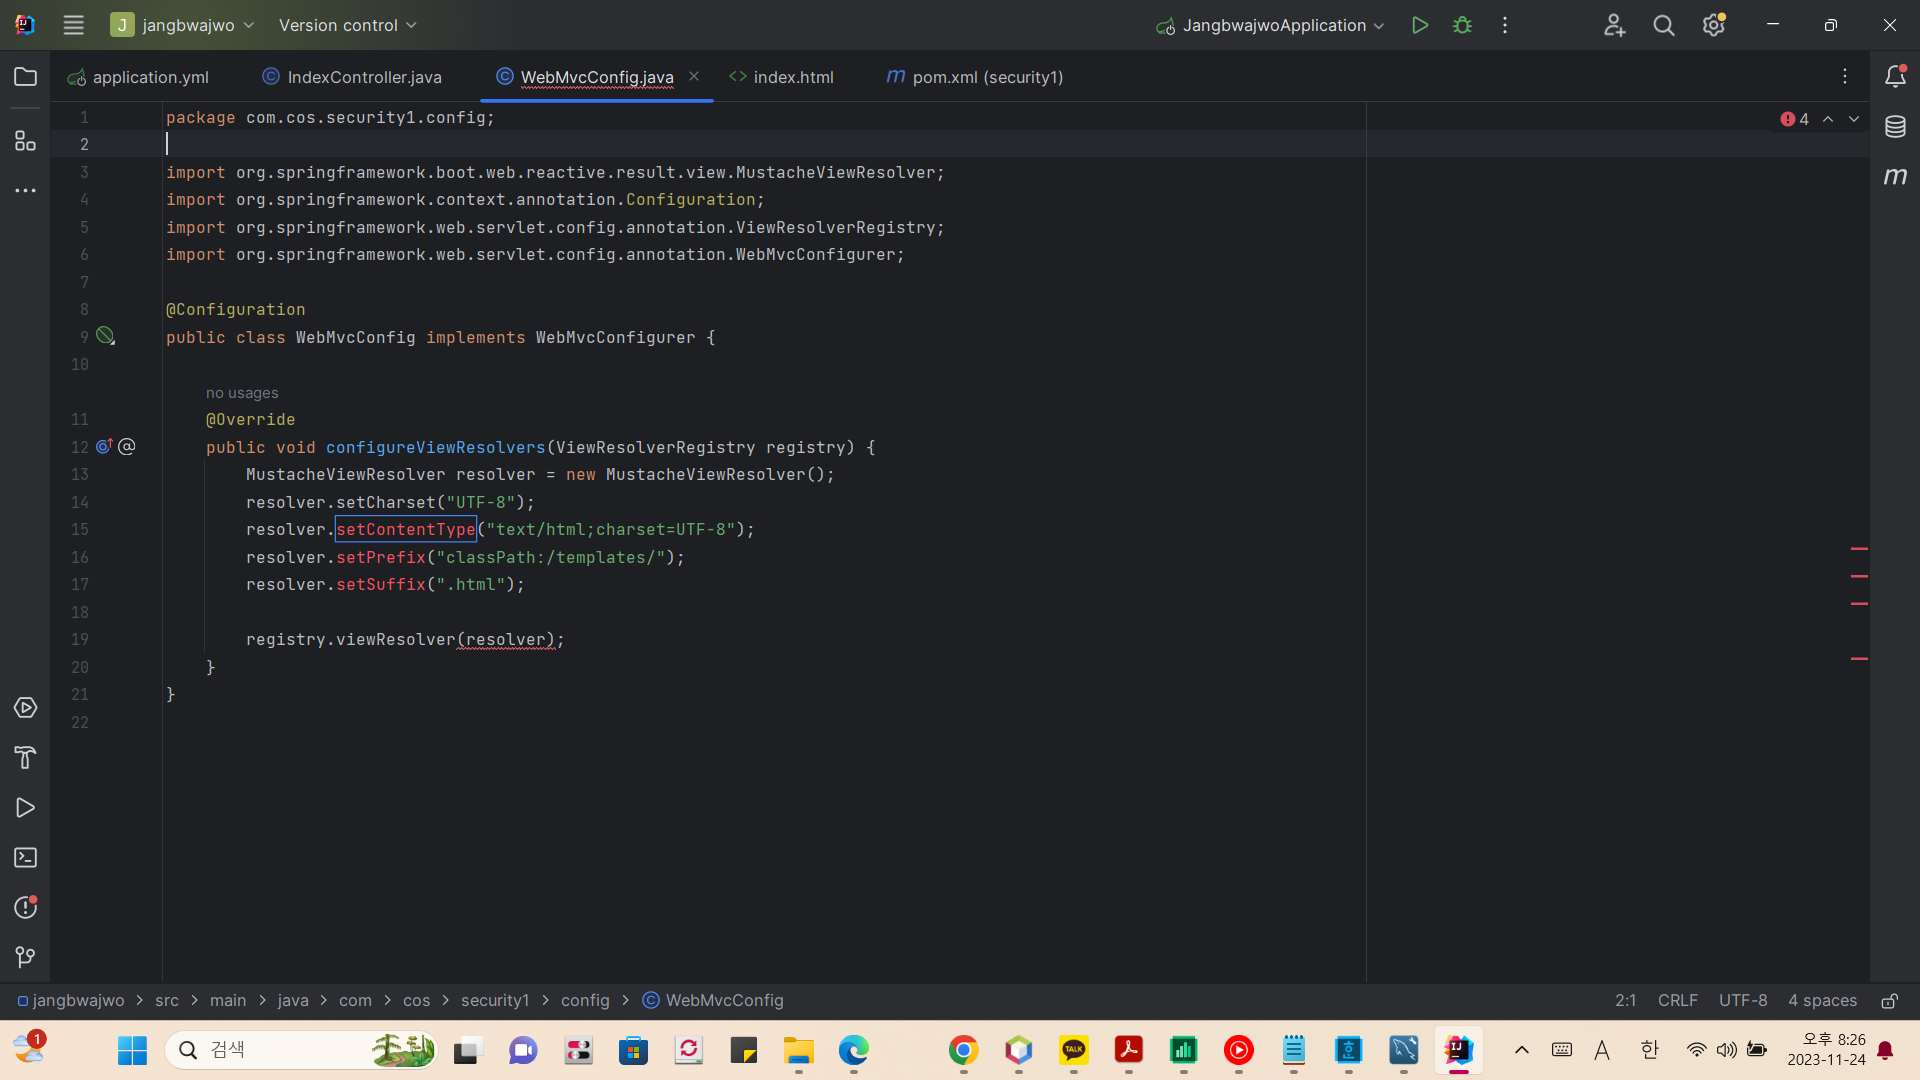
Task: Click the 4 errors indicator
Action: (x=1795, y=119)
